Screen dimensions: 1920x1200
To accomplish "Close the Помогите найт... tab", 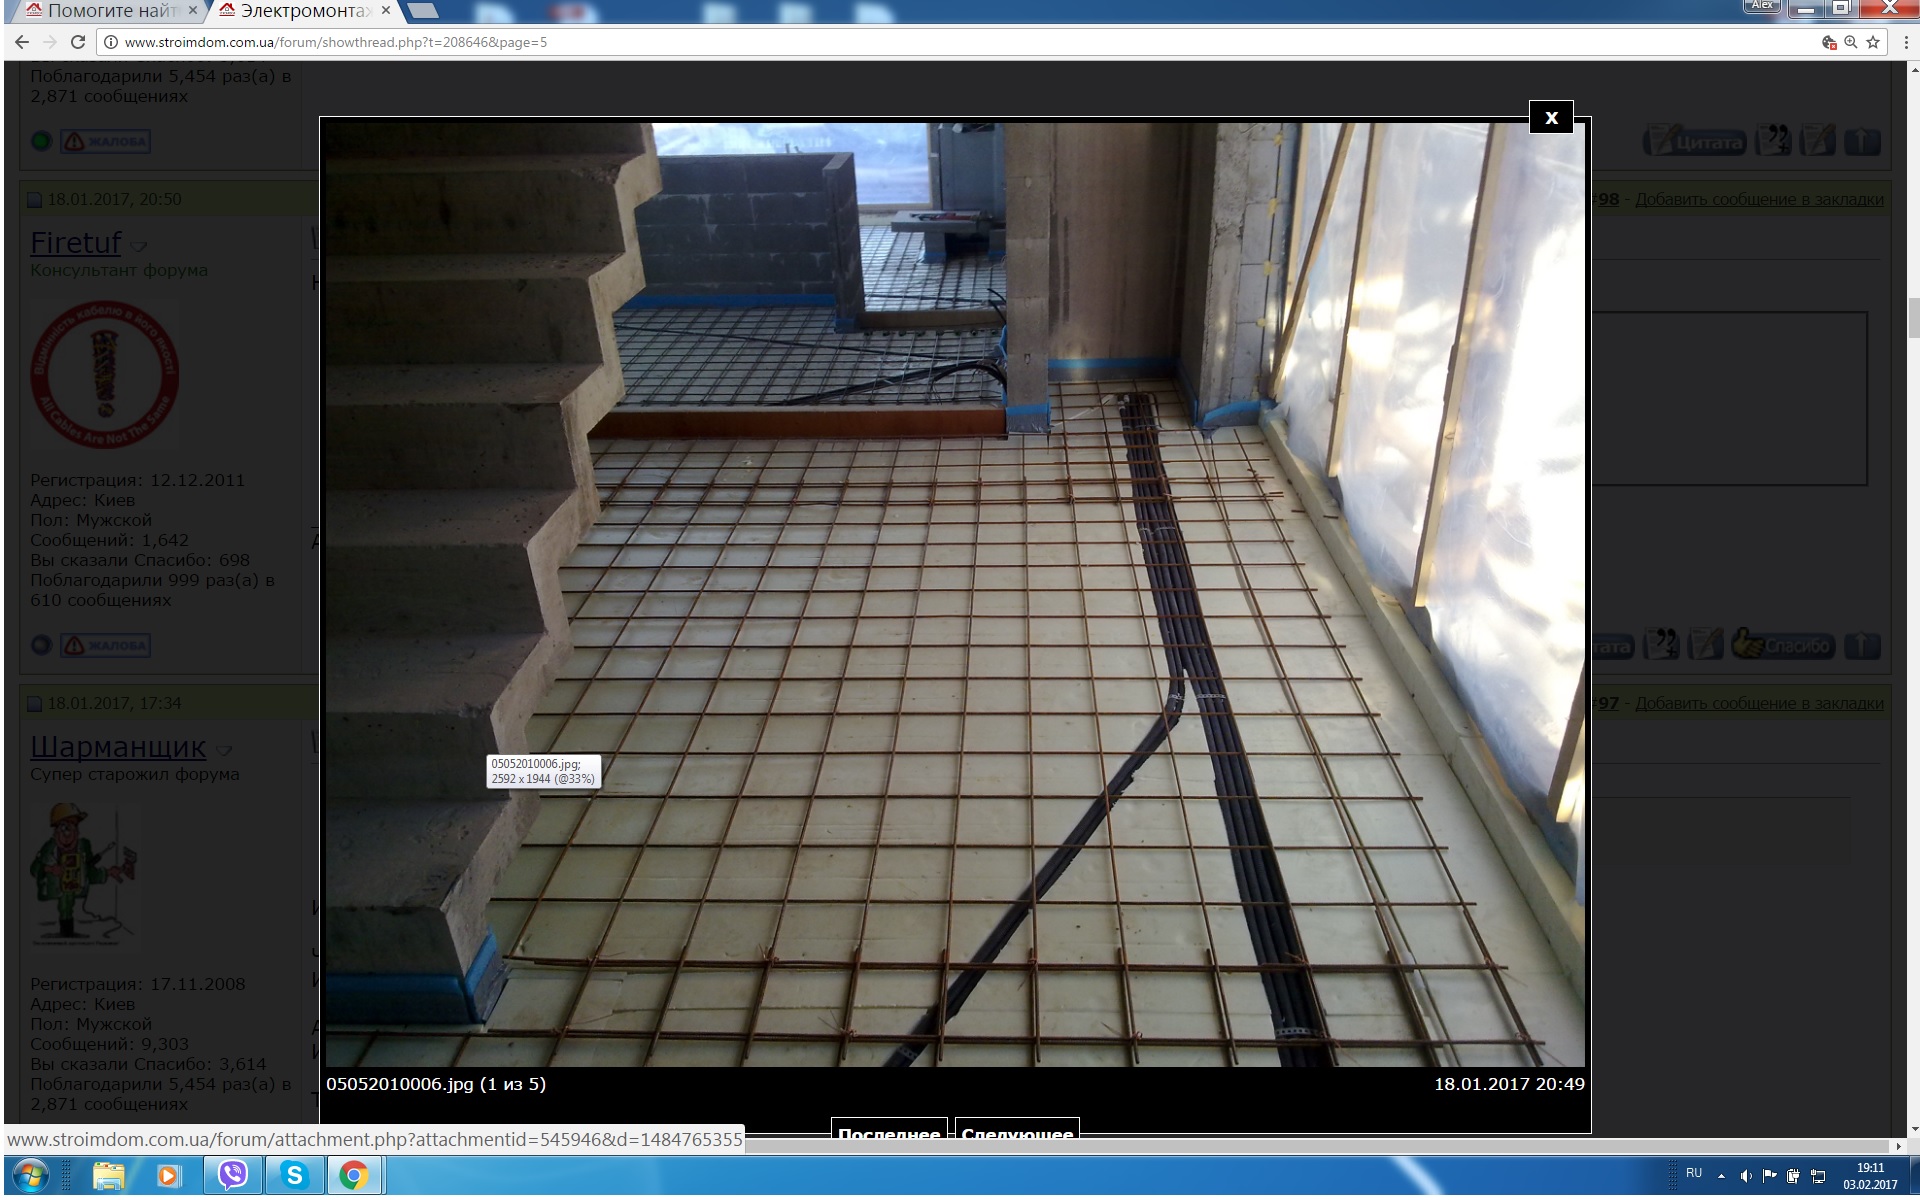I will tap(193, 10).
